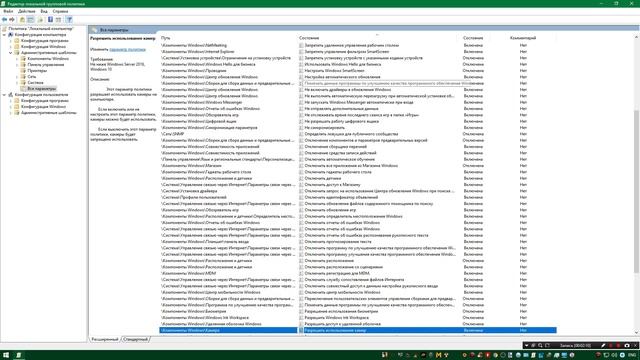640x360 pixels.
Task: Select policy Разрешить использование камер row
Action: pos(358,330)
